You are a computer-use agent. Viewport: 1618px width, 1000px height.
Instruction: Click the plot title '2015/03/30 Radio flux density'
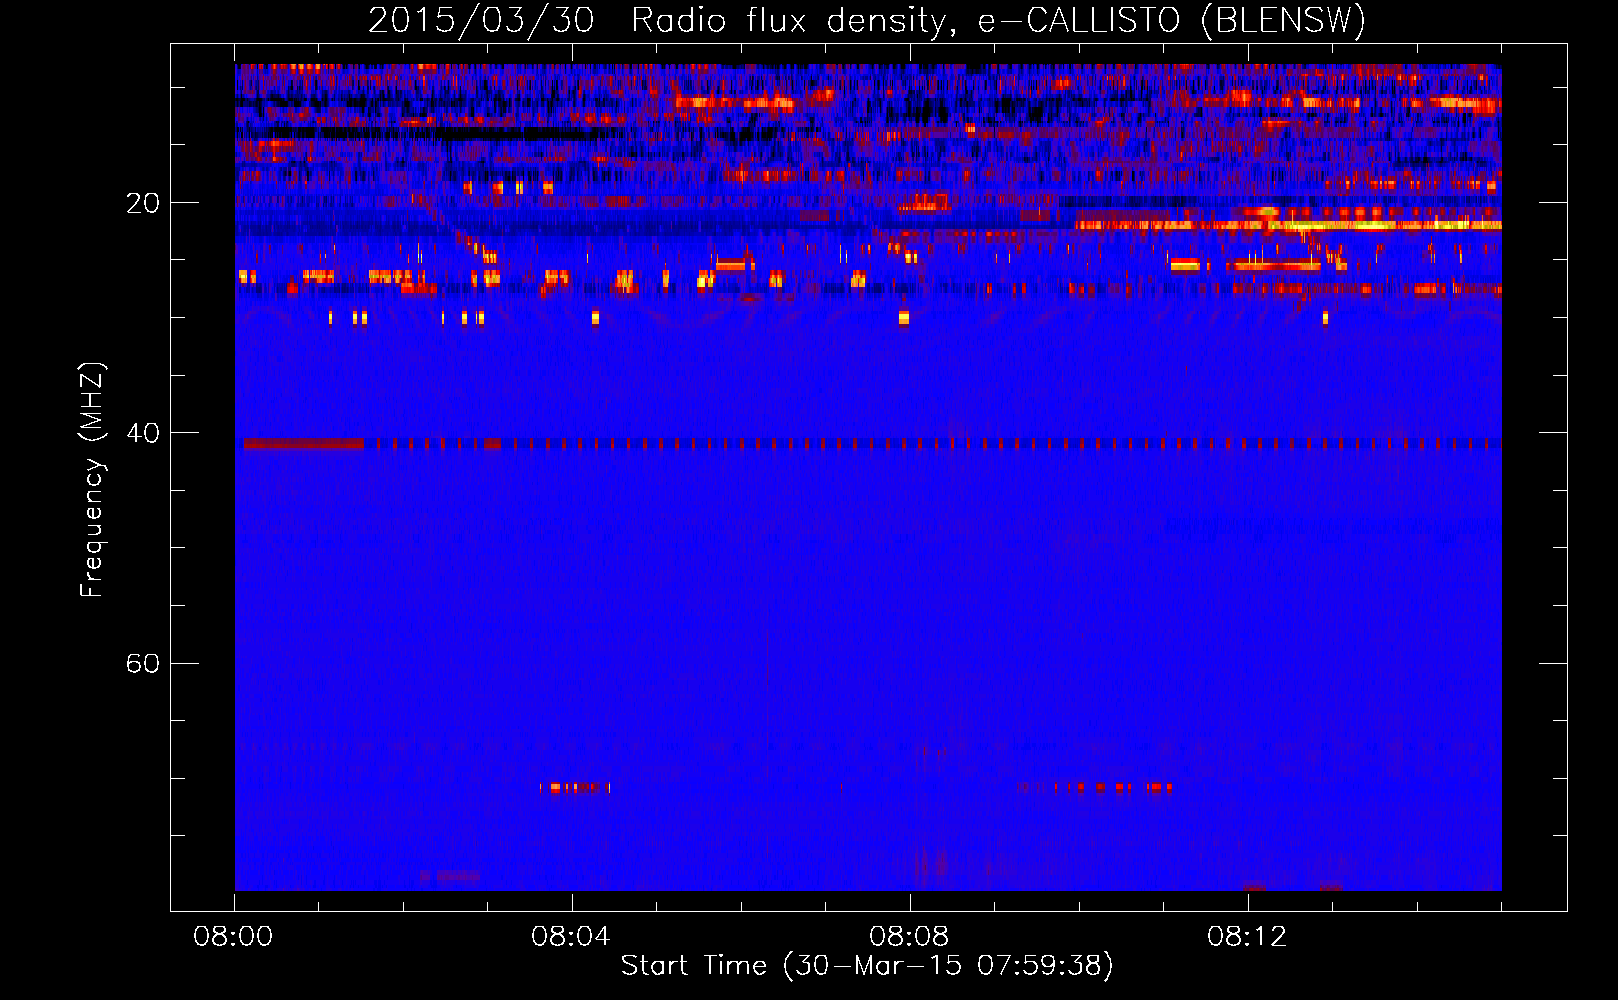tap(867, 20)
